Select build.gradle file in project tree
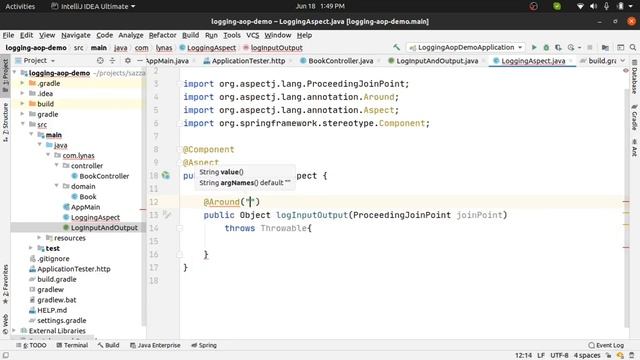640x360 pixels. (57, 279)
